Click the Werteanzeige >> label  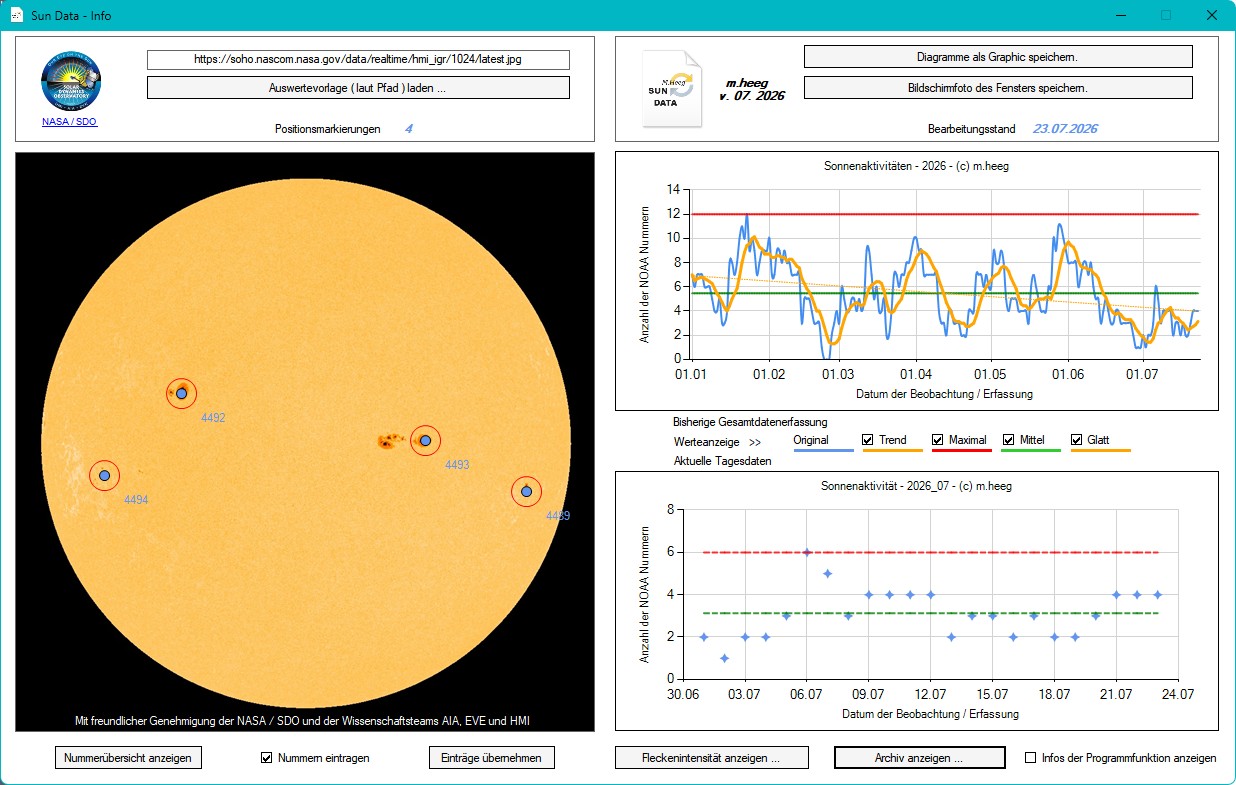click(x=717, y=441)
